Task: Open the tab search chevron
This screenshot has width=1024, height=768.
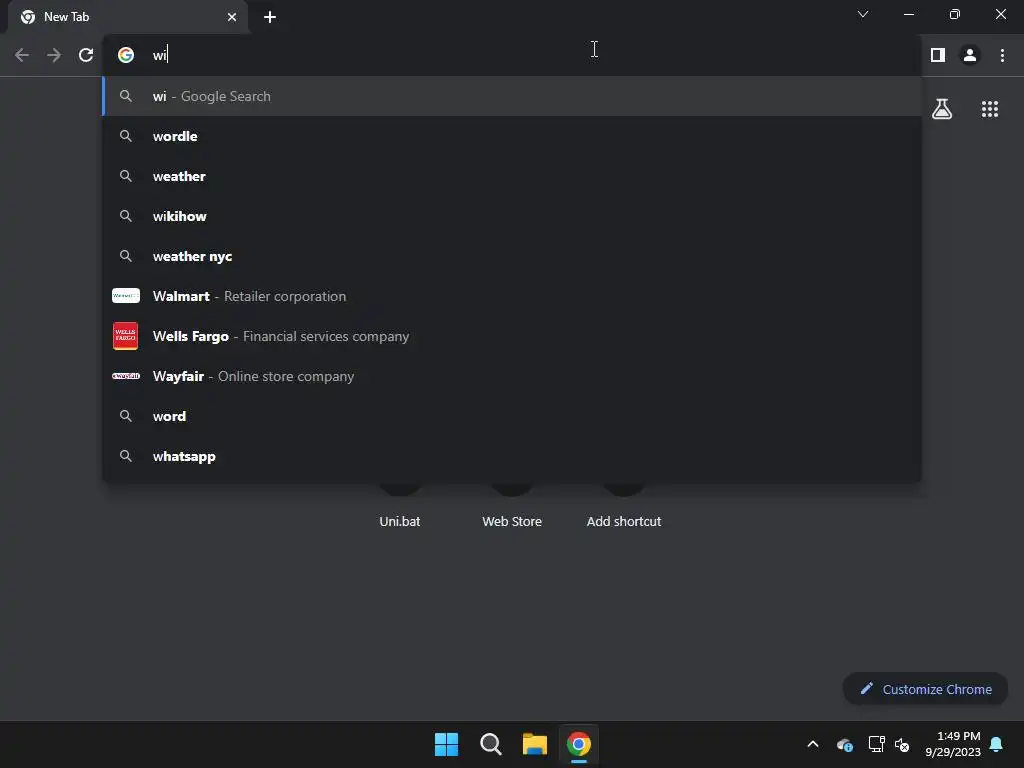Action: [863, 14]
